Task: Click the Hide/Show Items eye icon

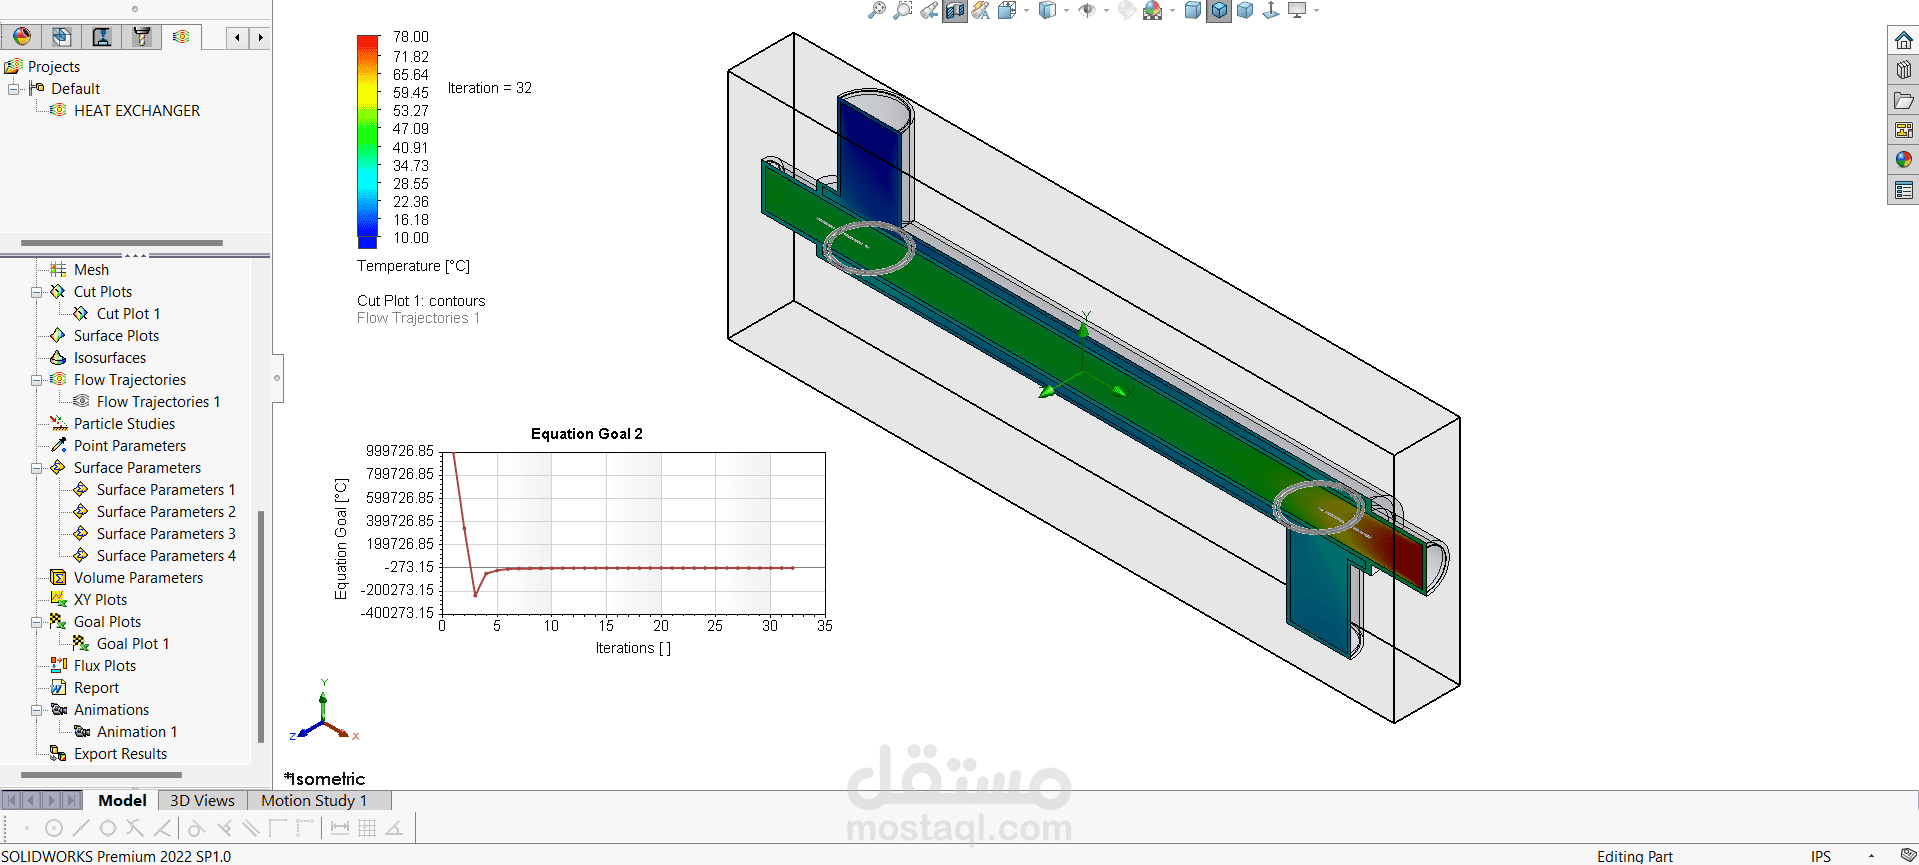Action: click(1087, 10)
